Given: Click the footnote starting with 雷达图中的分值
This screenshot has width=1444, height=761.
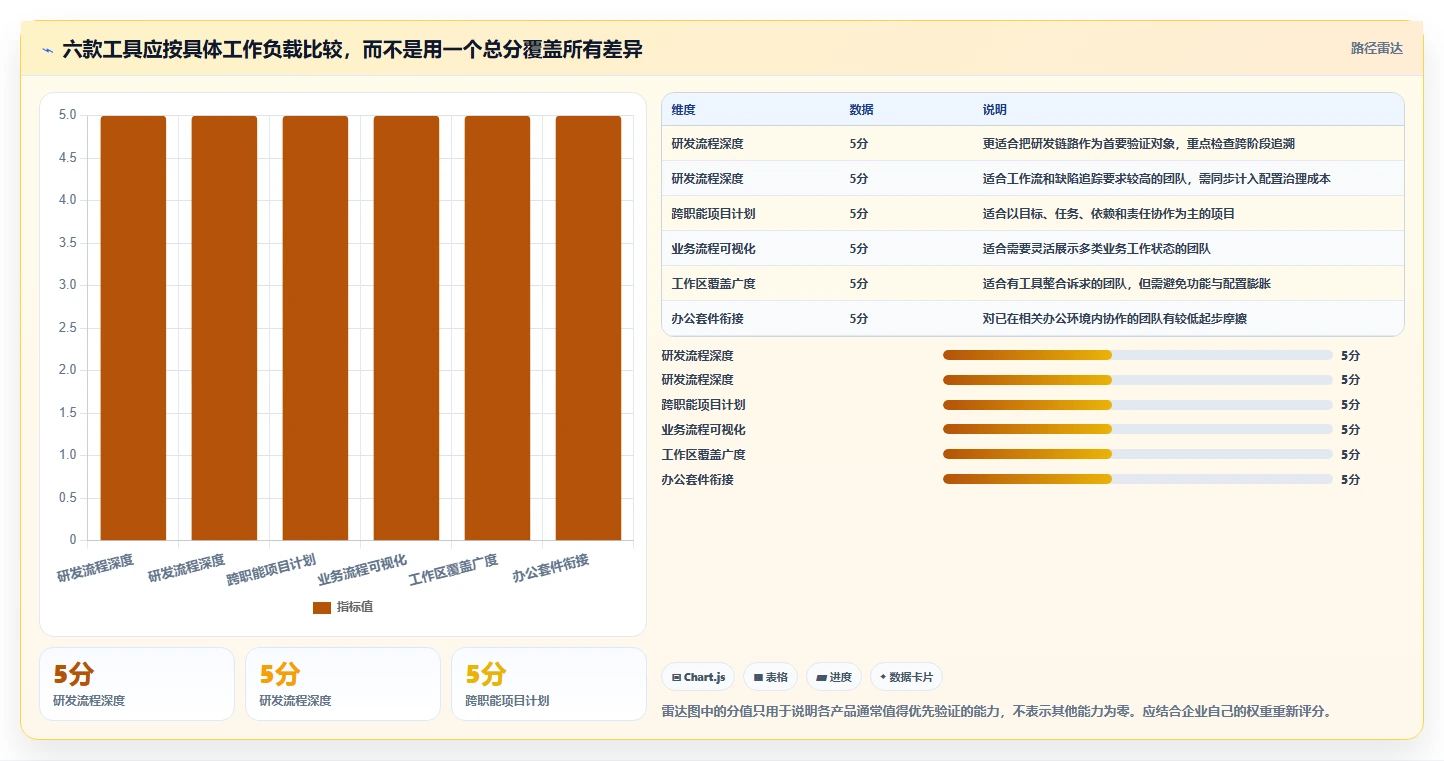Looking at the screenshot, I should tap(998, 712).
